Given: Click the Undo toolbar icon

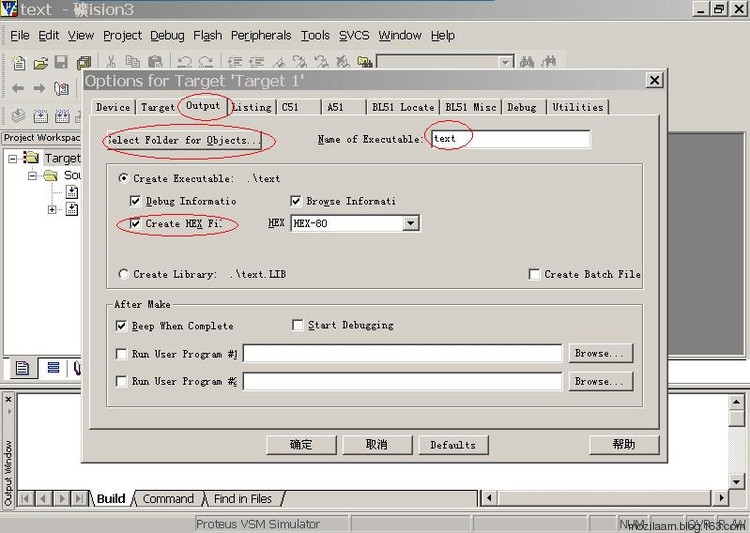Looking at the screenshot, I should point(184,62).
